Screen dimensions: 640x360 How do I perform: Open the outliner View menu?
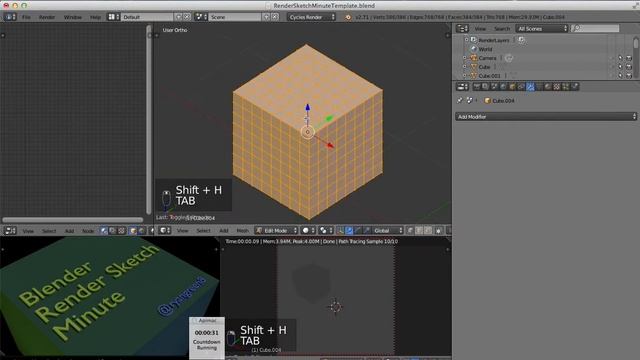click(x=480, y=29)
